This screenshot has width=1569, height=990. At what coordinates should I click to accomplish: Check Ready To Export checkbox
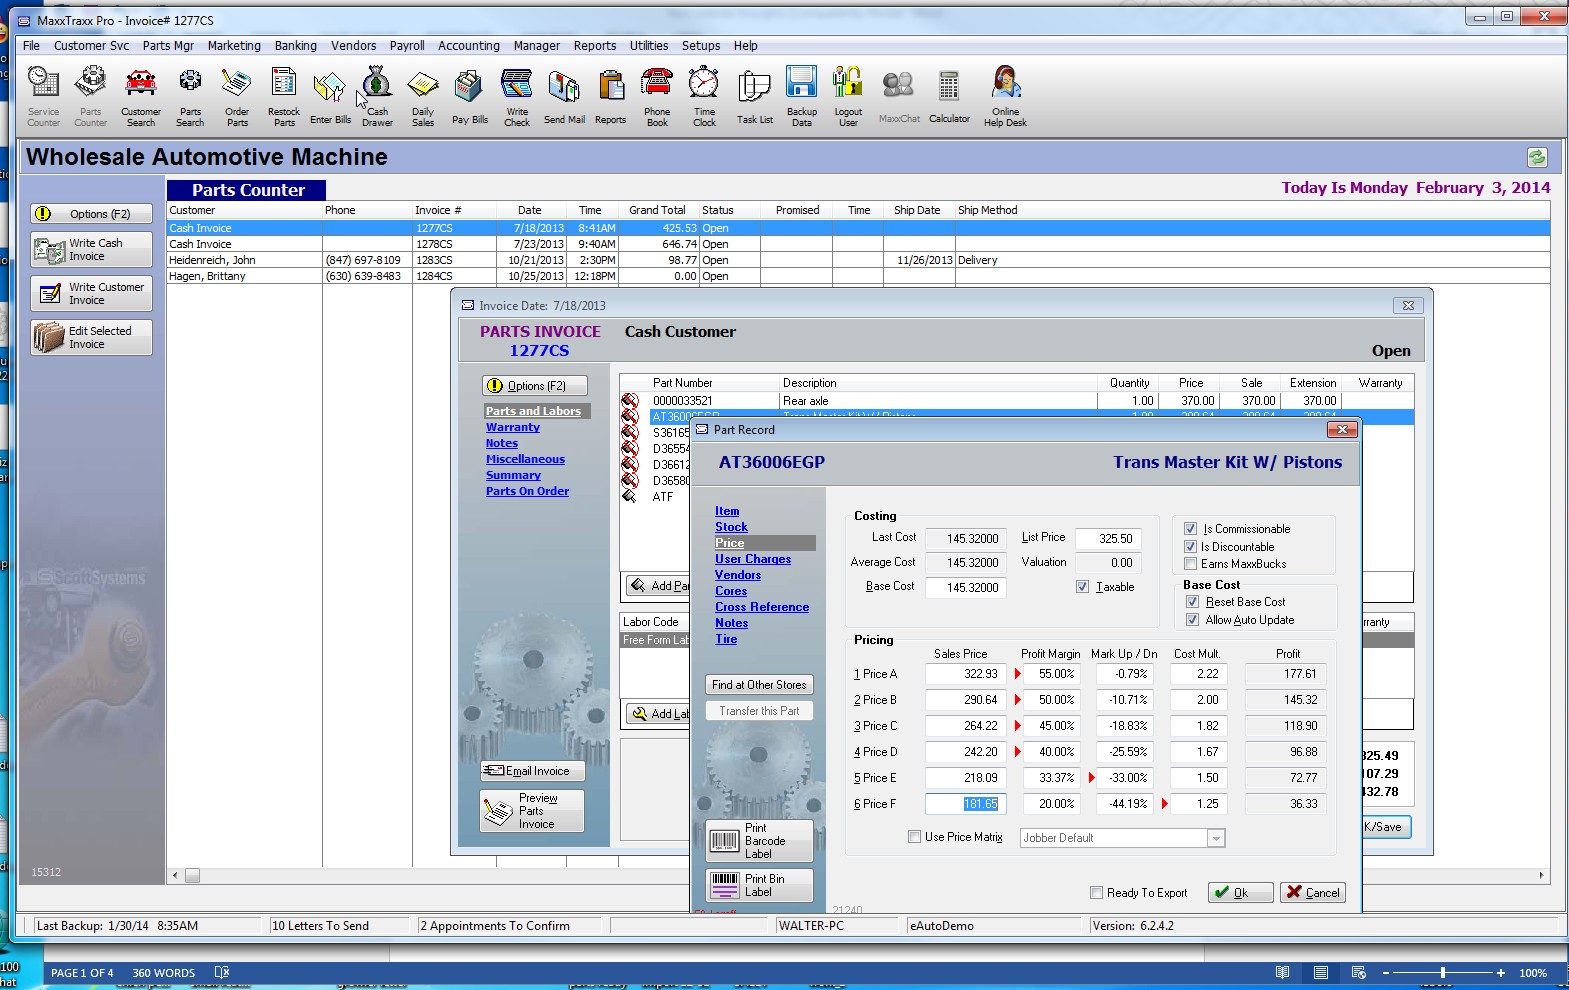coord(1096,893)
